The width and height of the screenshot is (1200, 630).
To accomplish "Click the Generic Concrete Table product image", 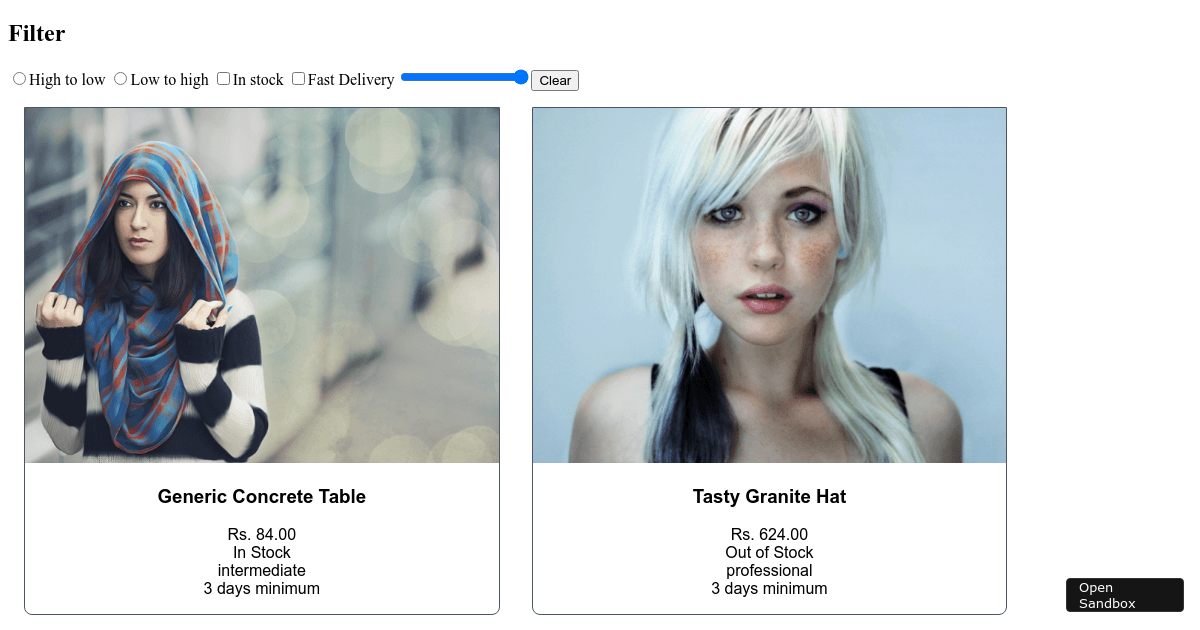I will [x=262, y=285].
